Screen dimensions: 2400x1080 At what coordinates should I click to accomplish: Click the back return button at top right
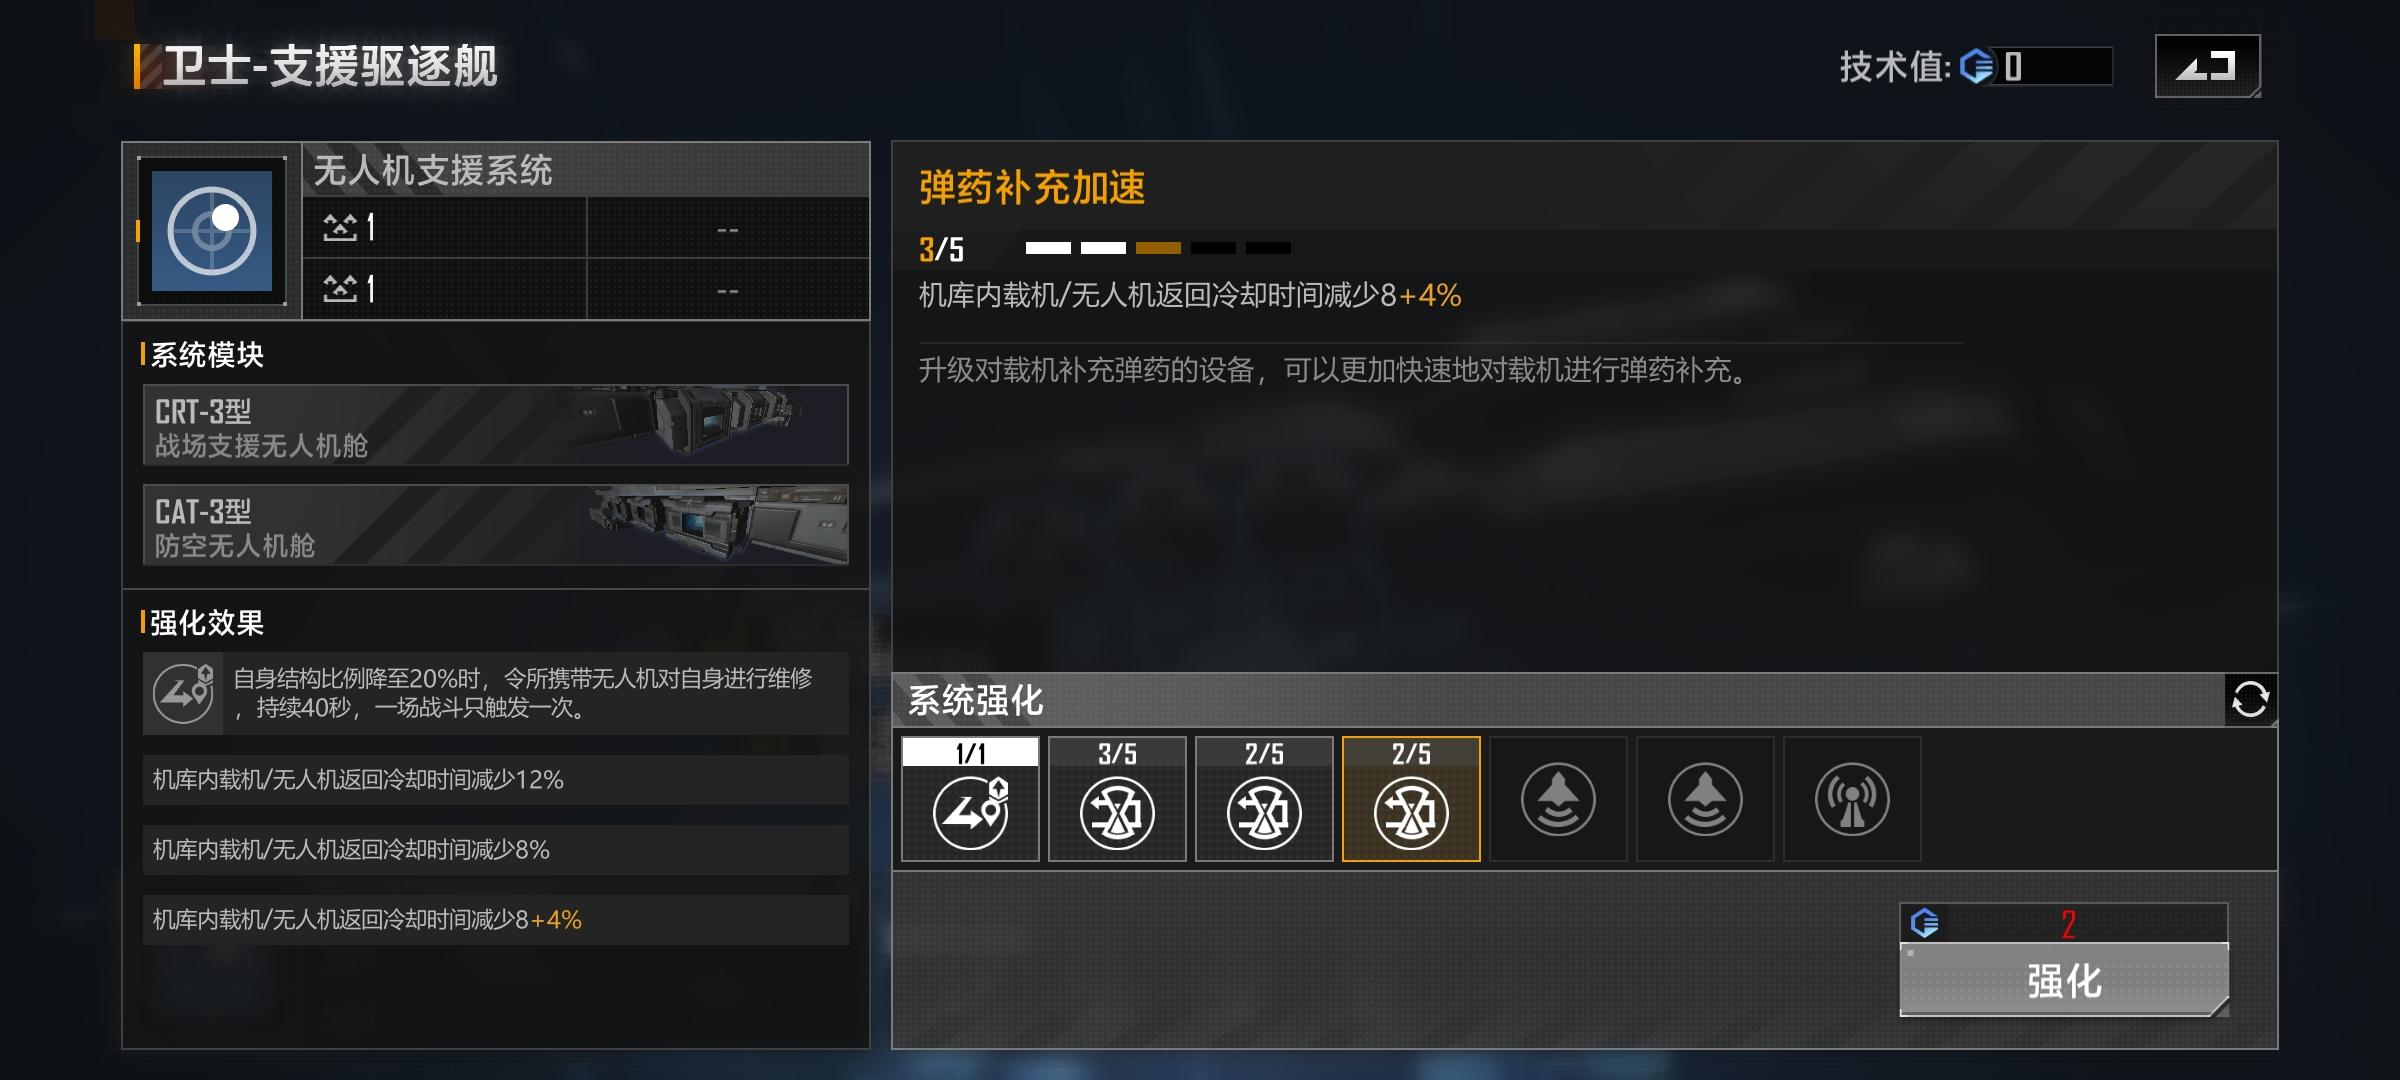coord(2207,66)
